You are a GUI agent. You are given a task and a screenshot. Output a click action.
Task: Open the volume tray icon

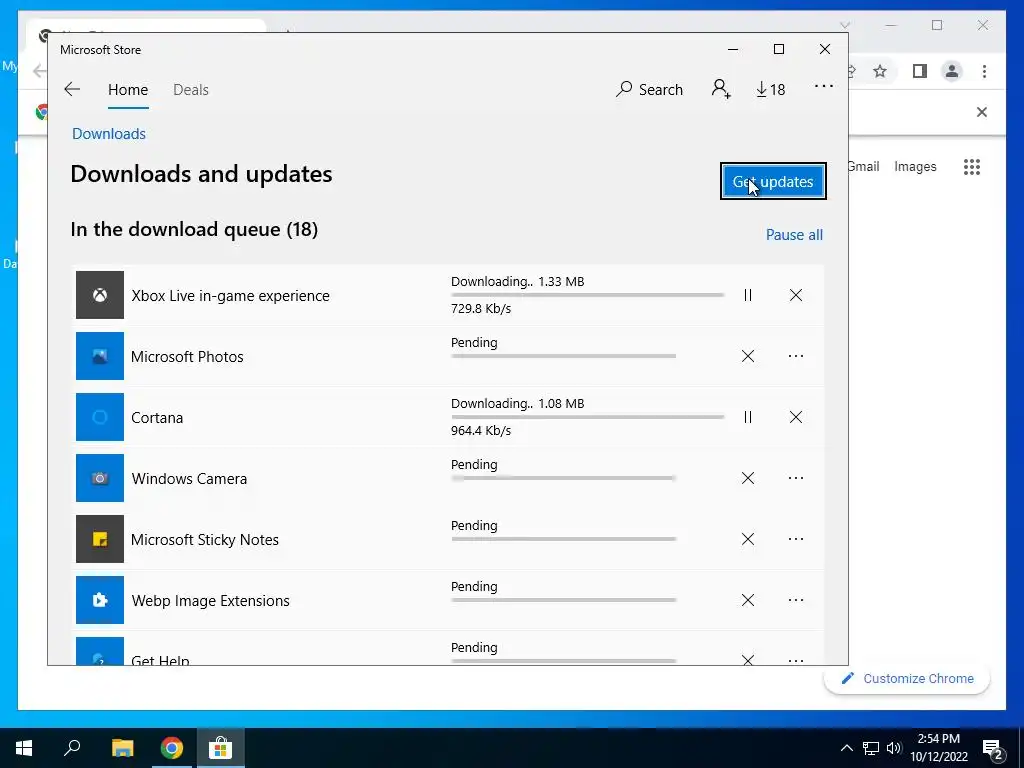pyautogui.click(x=894, y=748)
